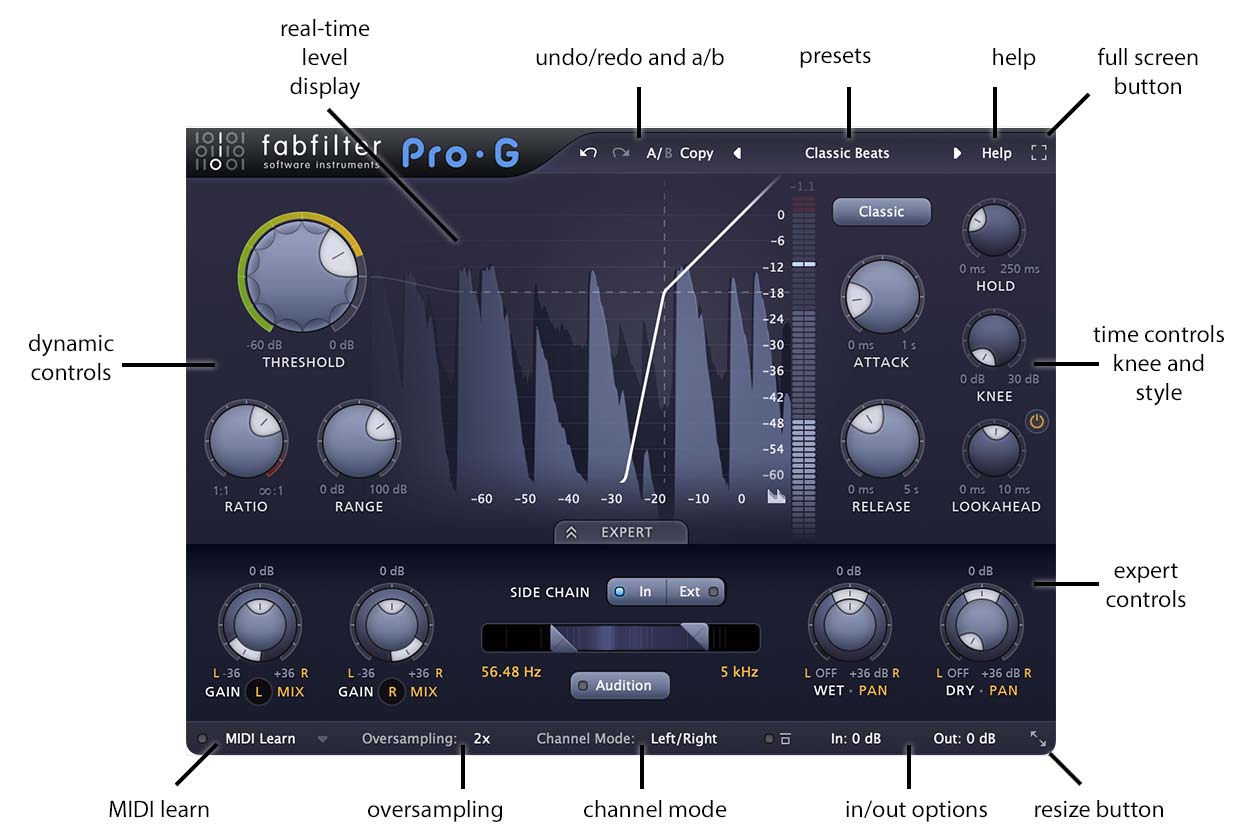The width and height of the screenshot is (1240, 838).
Task: Click the level meter display mode icon
Action: tap(776, 496)
